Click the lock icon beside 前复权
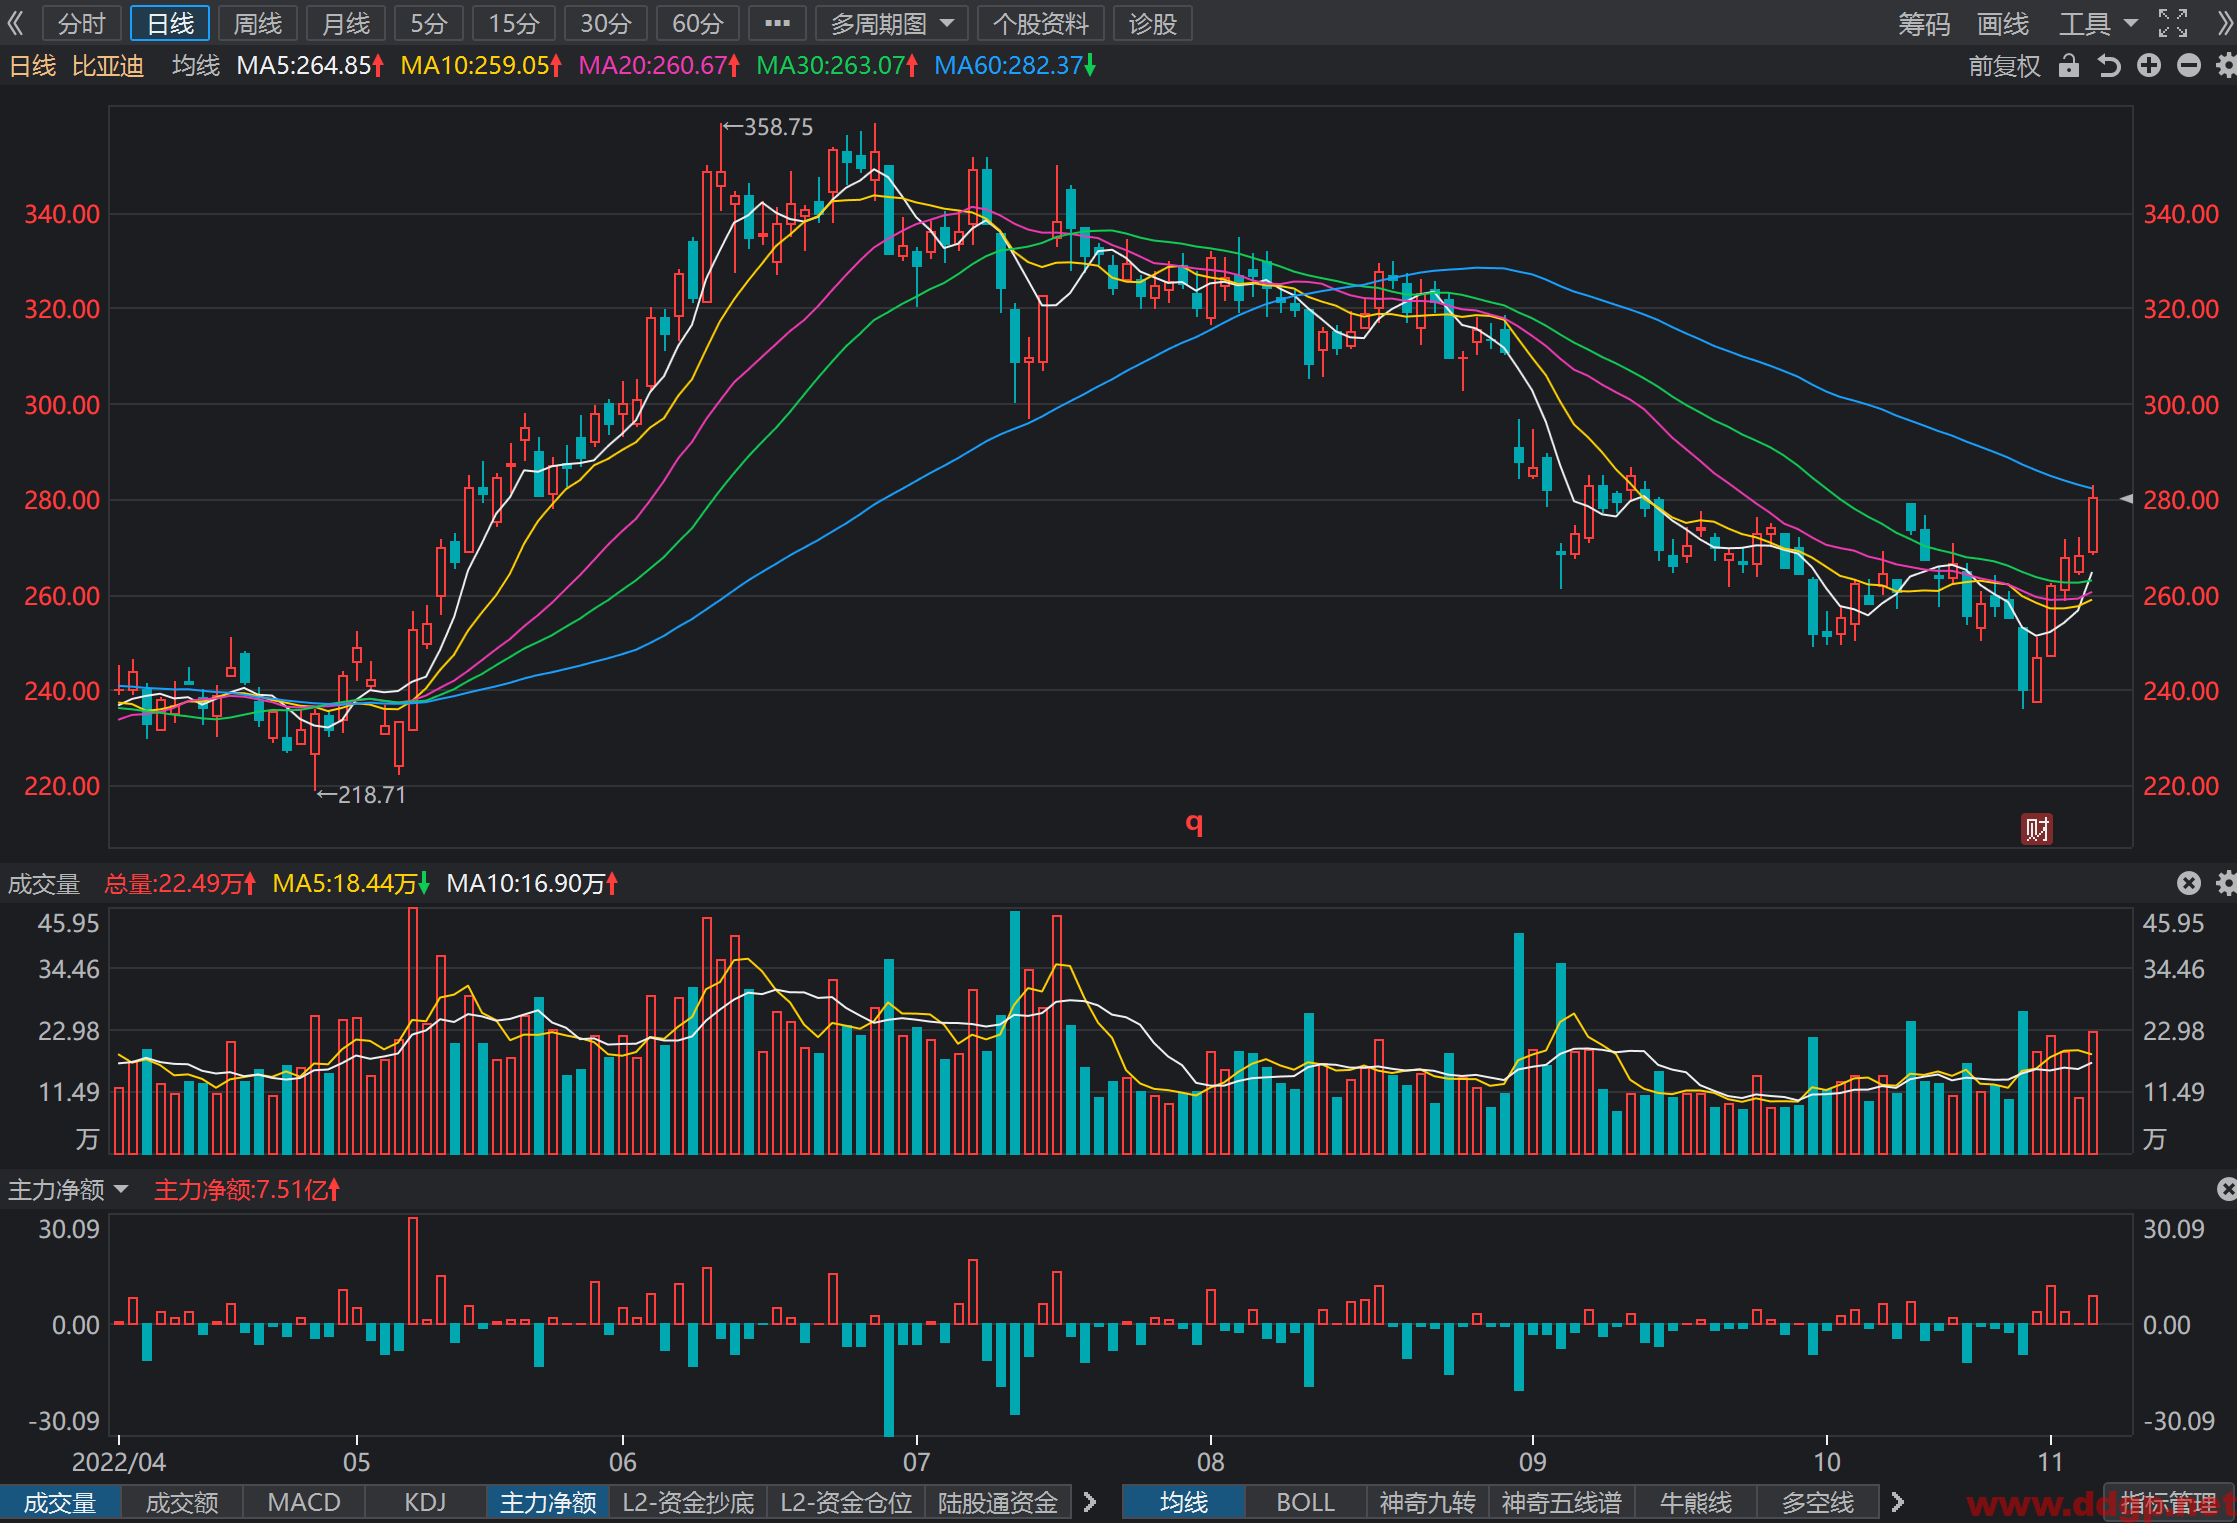Screen dimensions: 2237x1523 pyautogui.click(x=2069, y=66)
